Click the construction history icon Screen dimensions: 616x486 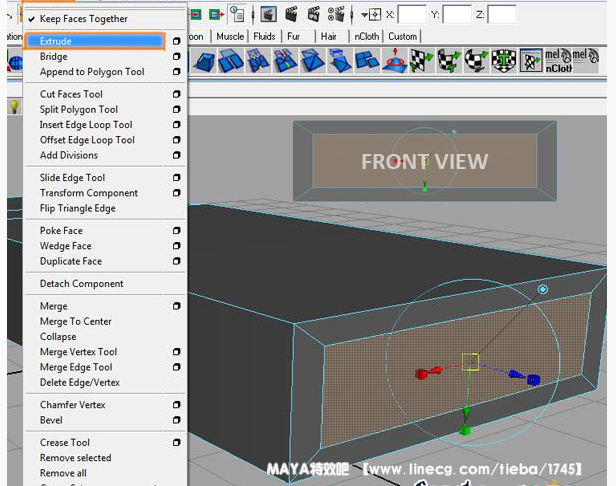[x=237, y=14]
